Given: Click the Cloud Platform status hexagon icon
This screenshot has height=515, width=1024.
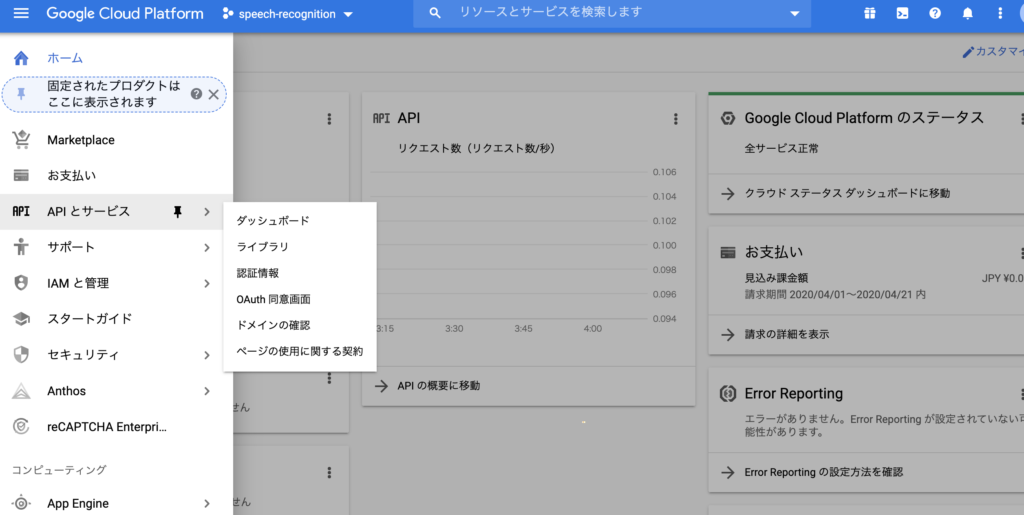Looking at the screenshot, I should pos(728,118).
